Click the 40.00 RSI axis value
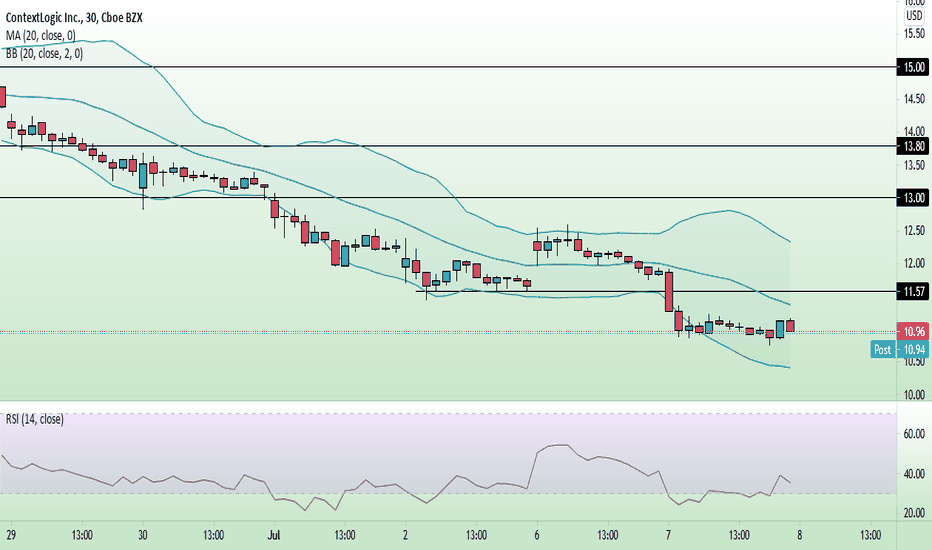The height and width of the screenshot is (550, 932). 914,474
